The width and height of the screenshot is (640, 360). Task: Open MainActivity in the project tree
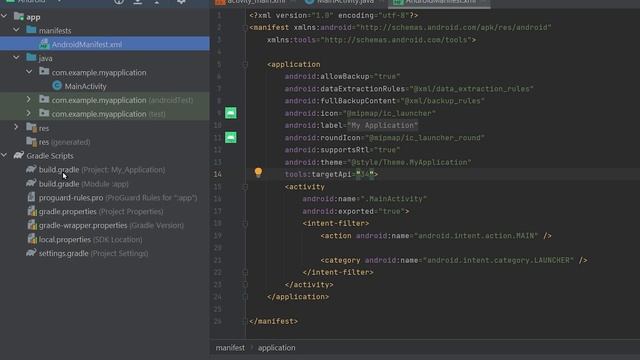coord(85,86)
